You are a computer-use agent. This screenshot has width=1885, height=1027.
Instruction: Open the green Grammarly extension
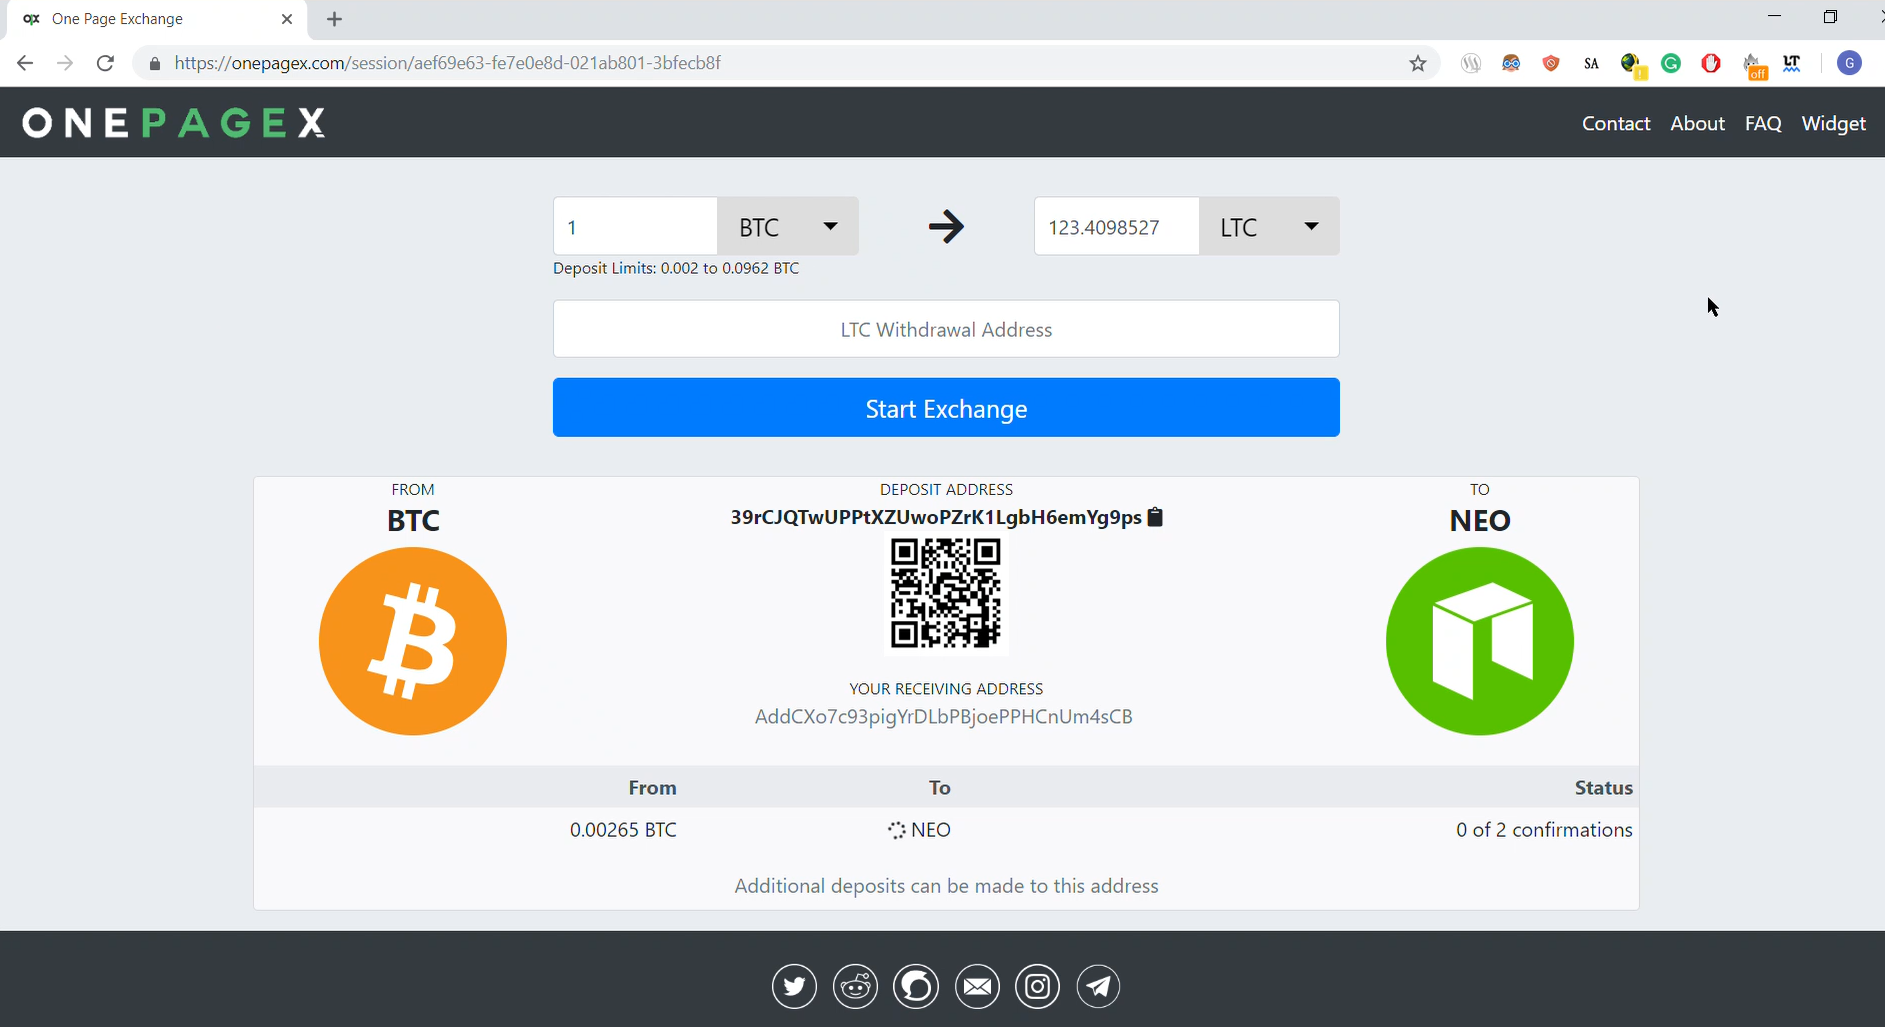pyautogui.click(x=1671, y=63)
